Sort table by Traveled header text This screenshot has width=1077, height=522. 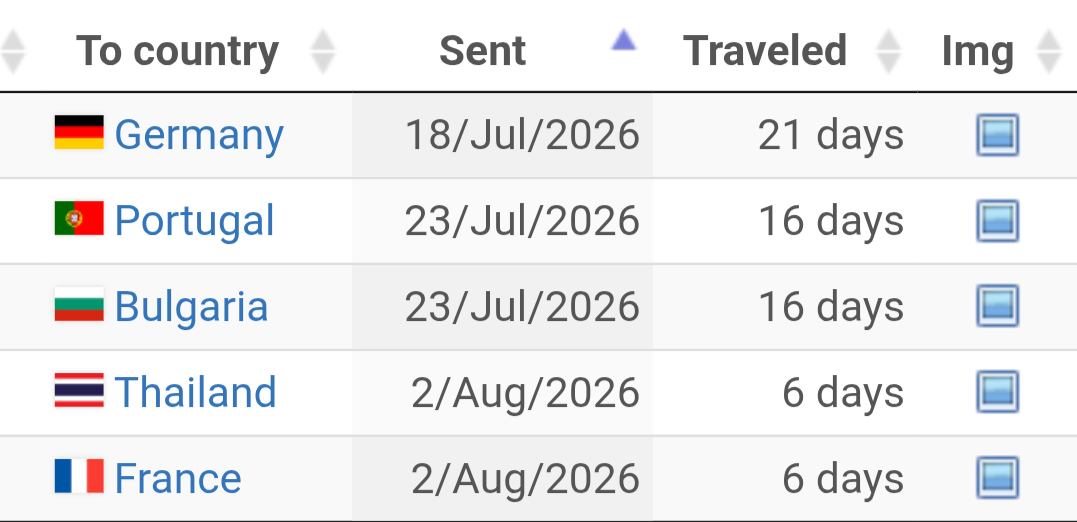click(x=764, y=50)
